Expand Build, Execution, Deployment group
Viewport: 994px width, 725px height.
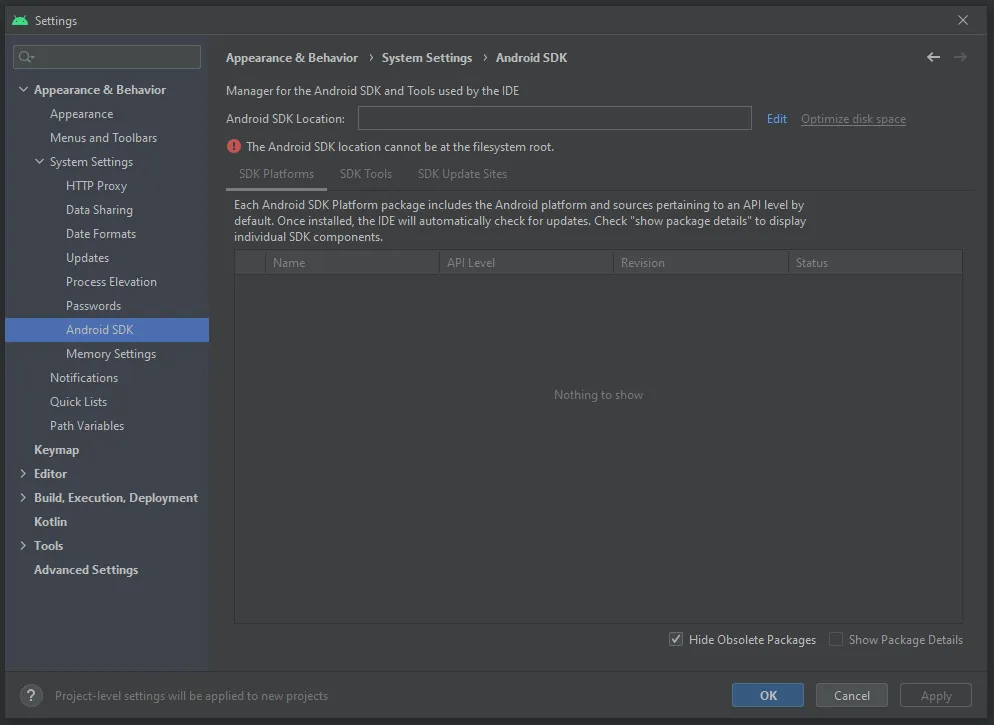pos(23,497)
